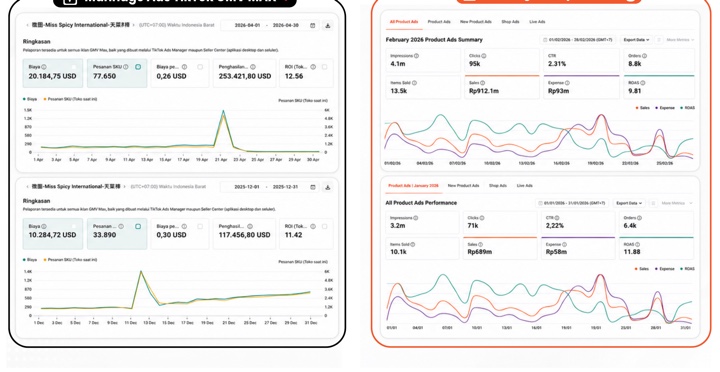The image size is (720, 372).
Task: Select the Expense Rp58m metric card
Action: coord(578,248)
